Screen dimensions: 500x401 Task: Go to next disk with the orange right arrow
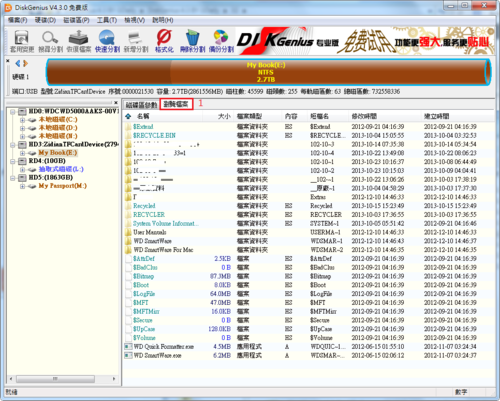coord(25,63)
